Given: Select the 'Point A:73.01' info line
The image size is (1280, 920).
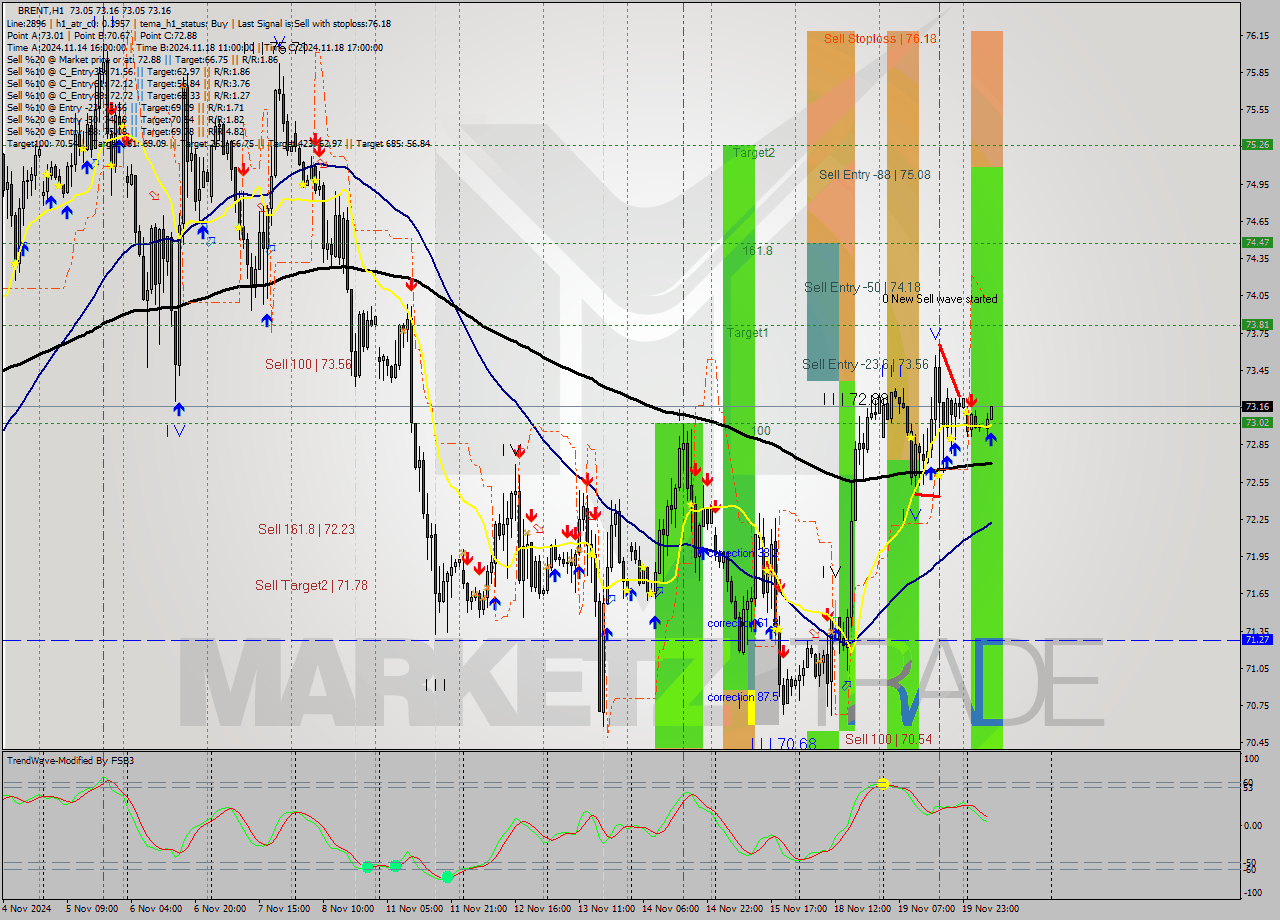Looking at the screenshot, I should click(x=36, y=35).
